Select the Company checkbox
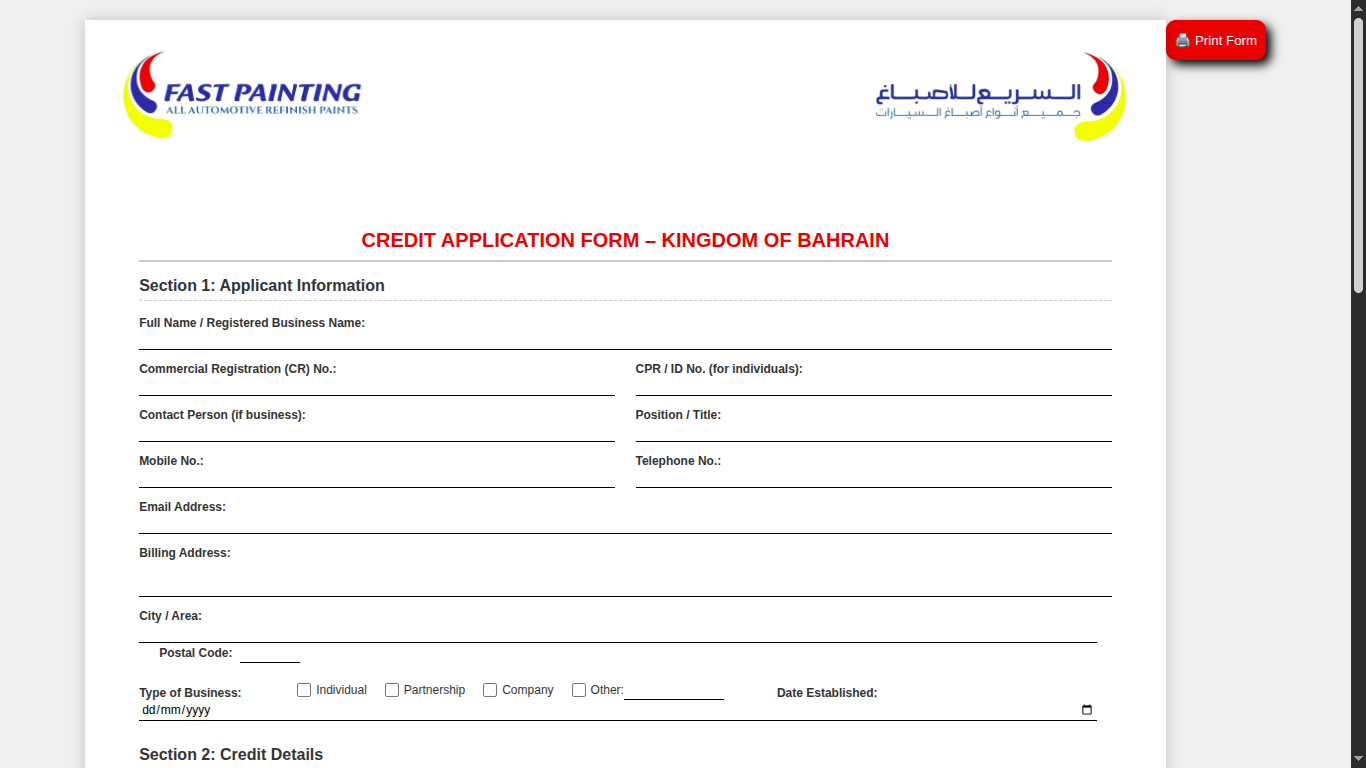The height and width of the screenshot is (768, 1366). click(x=490, y=690)
